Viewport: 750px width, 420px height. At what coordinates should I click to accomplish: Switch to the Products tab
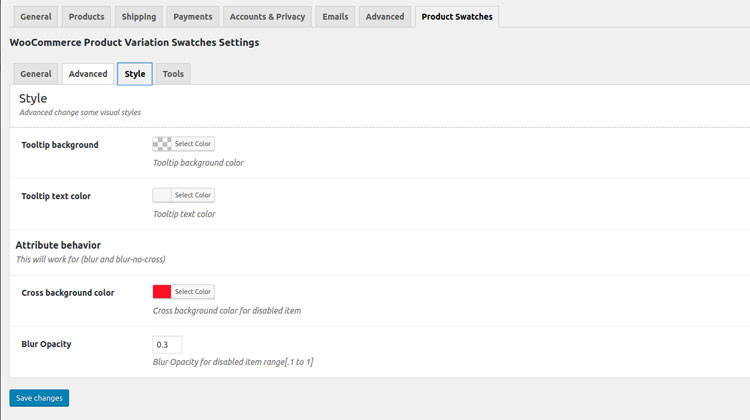86,17
